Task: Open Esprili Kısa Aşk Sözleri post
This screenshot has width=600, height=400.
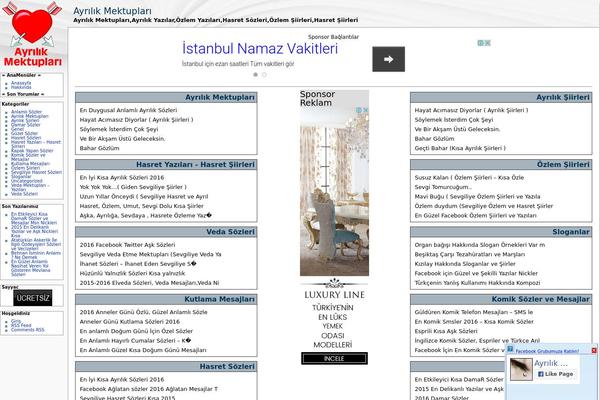Action: click(x=446, y=331)
